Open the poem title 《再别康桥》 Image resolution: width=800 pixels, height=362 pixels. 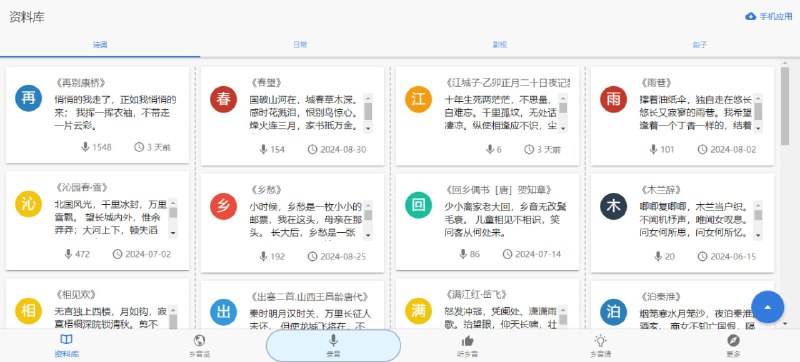pos(81,82)
